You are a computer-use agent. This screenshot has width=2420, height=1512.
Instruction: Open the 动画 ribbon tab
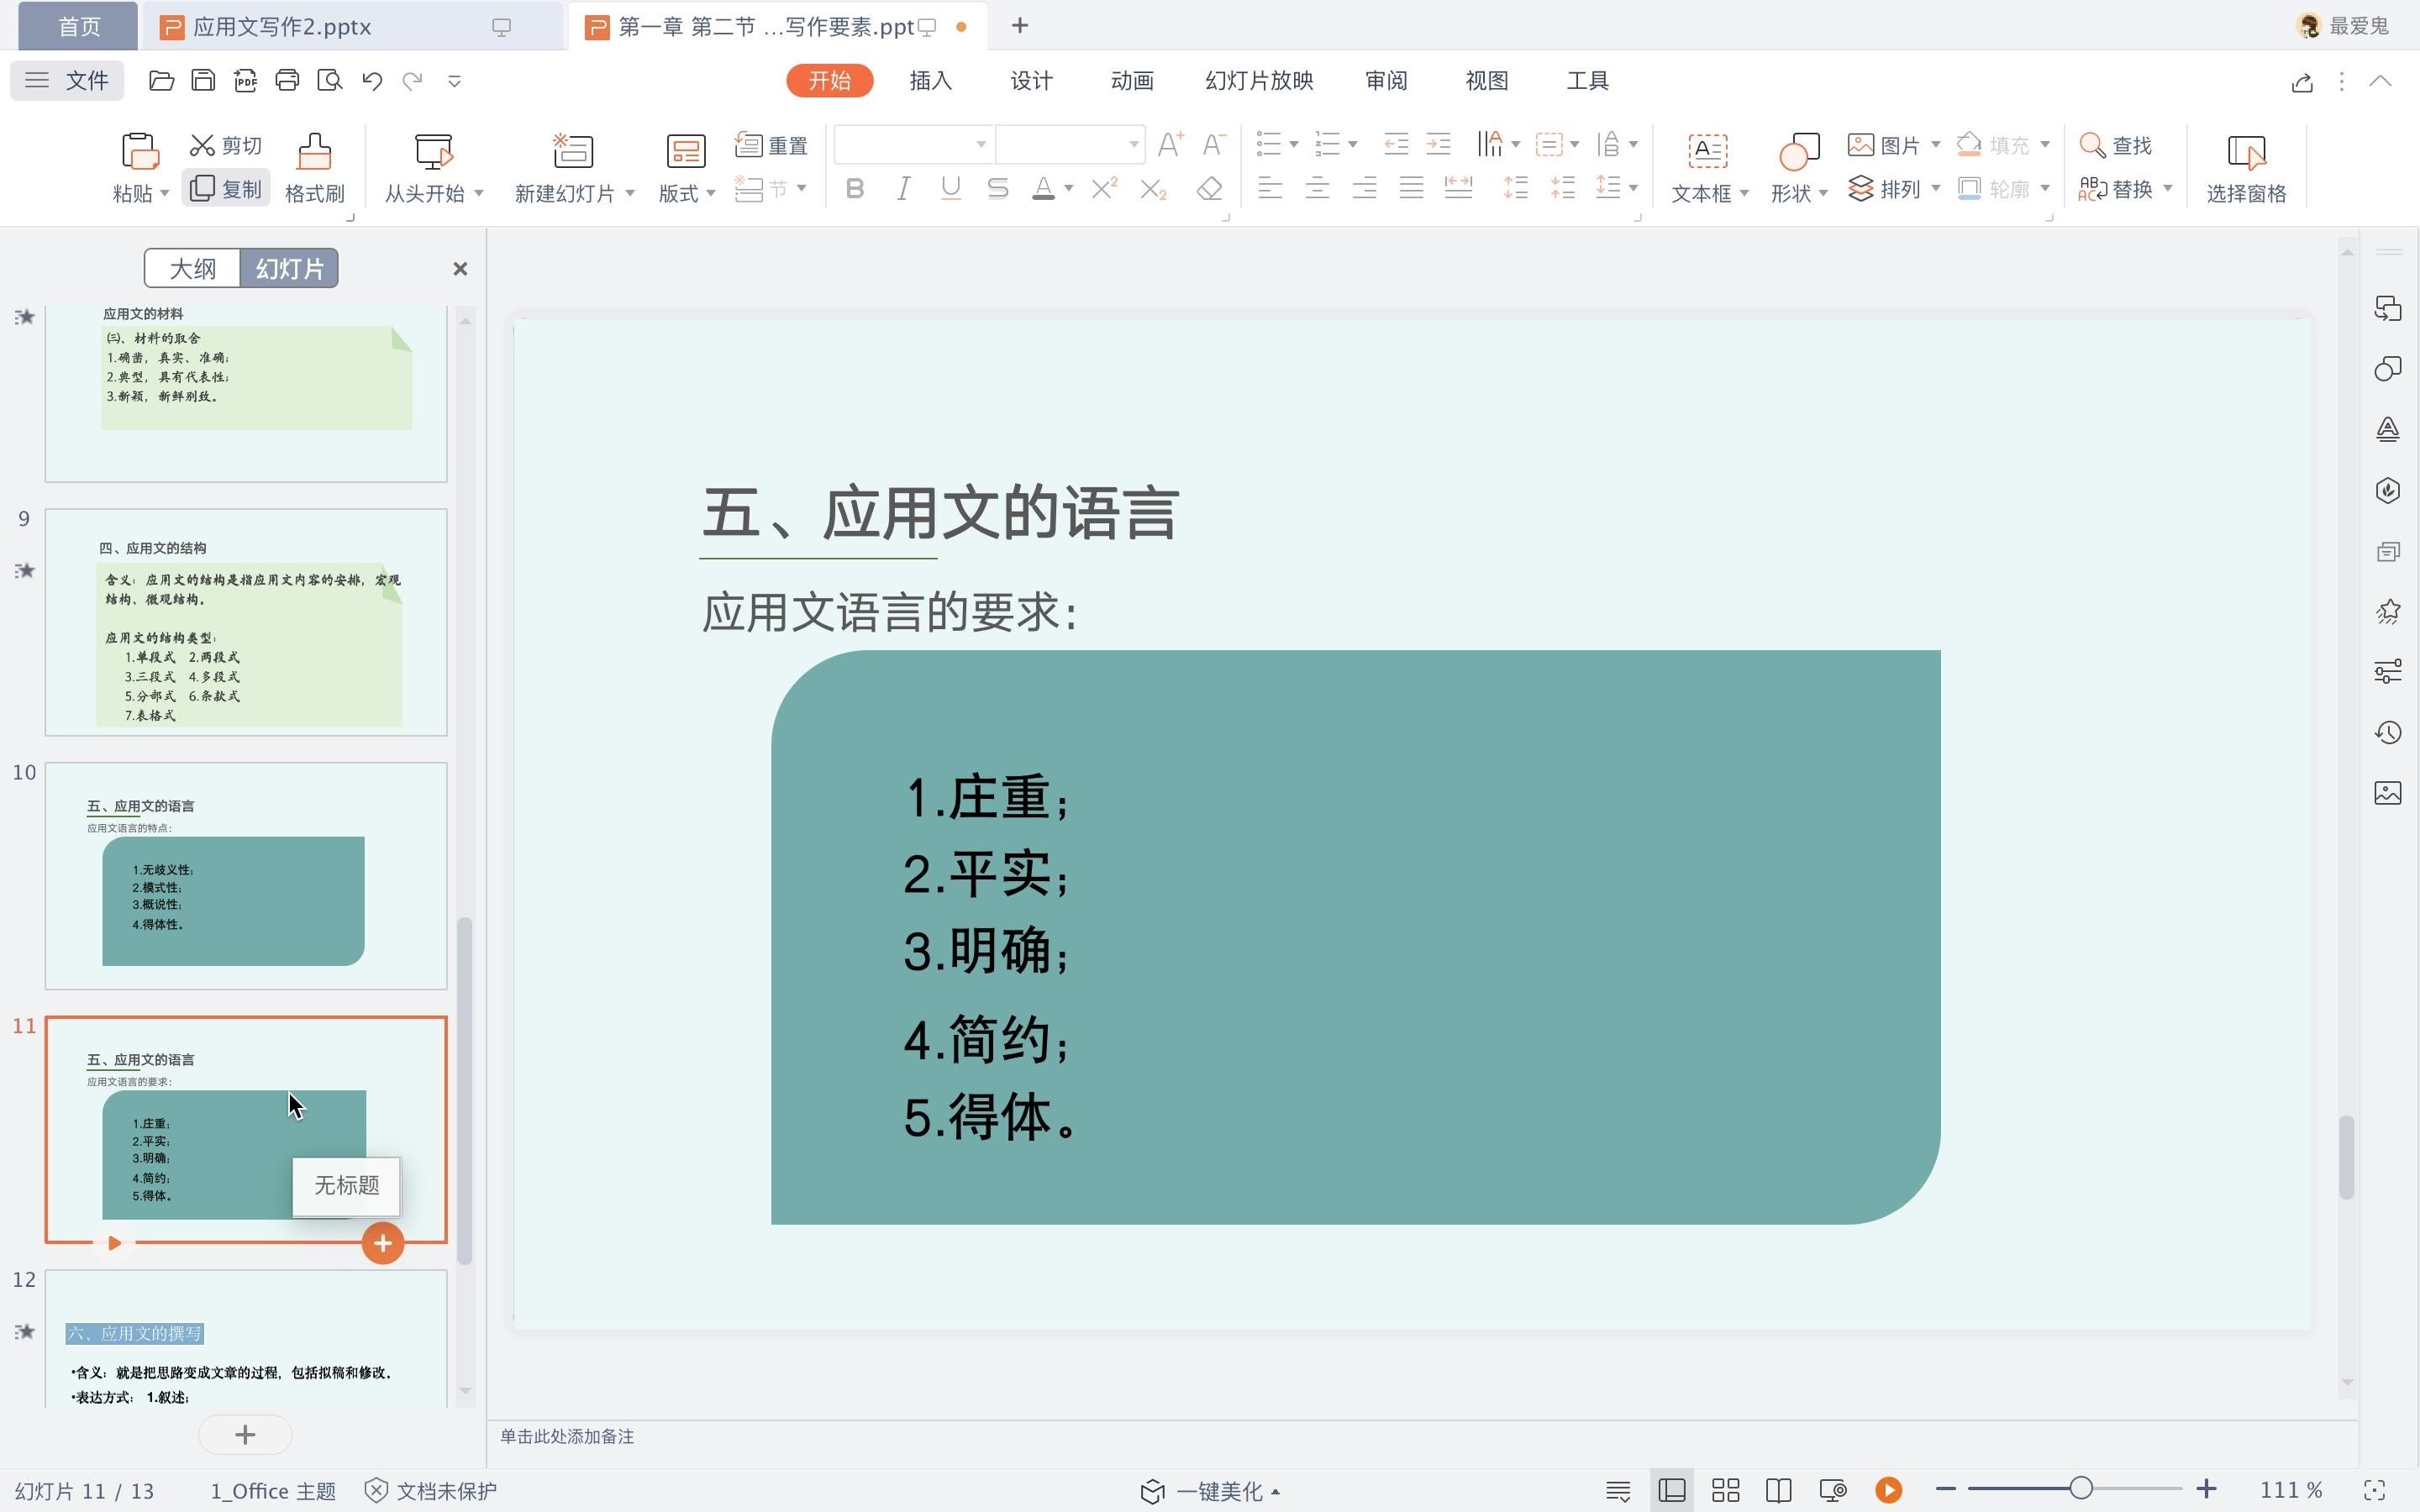point(1132,81)
